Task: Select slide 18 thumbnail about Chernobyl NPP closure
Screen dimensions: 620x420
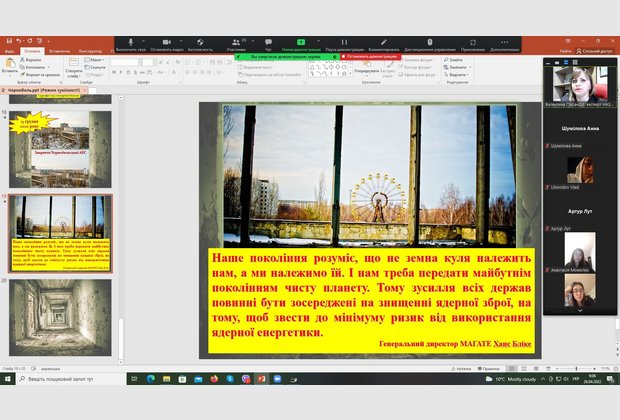Action: (x=60, y=149)
